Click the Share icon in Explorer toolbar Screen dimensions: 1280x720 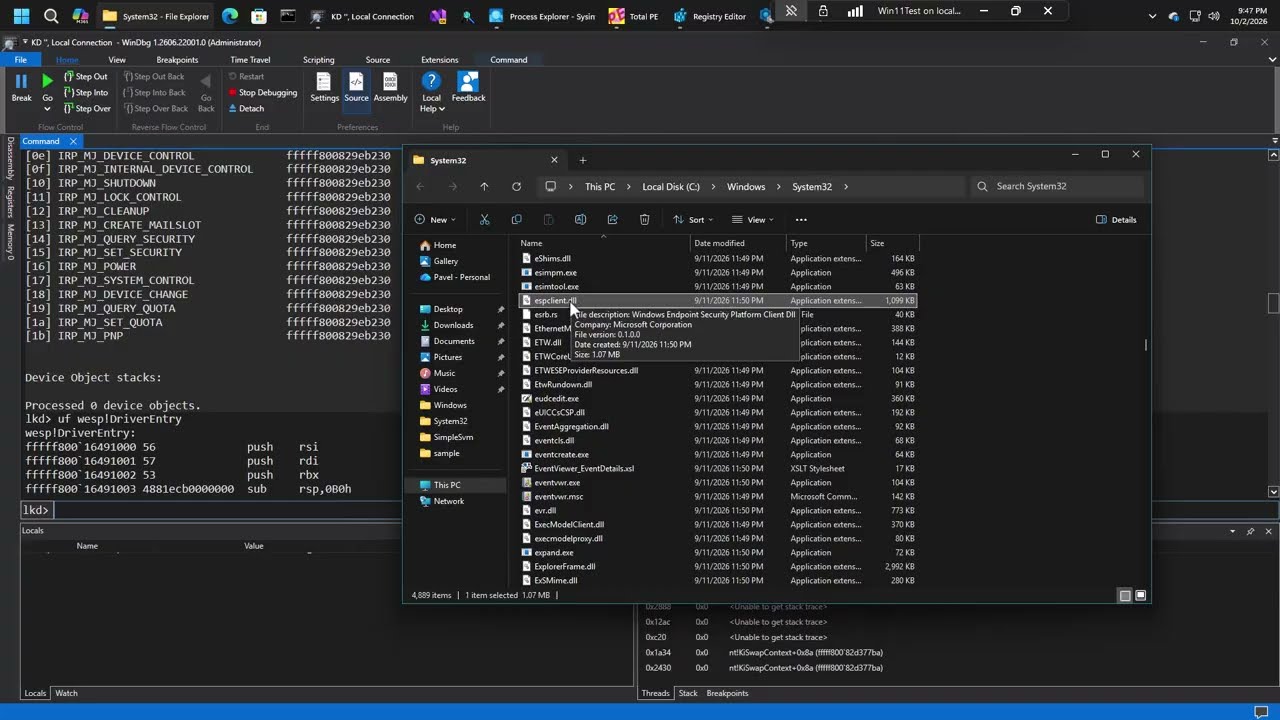pos(612,220)
